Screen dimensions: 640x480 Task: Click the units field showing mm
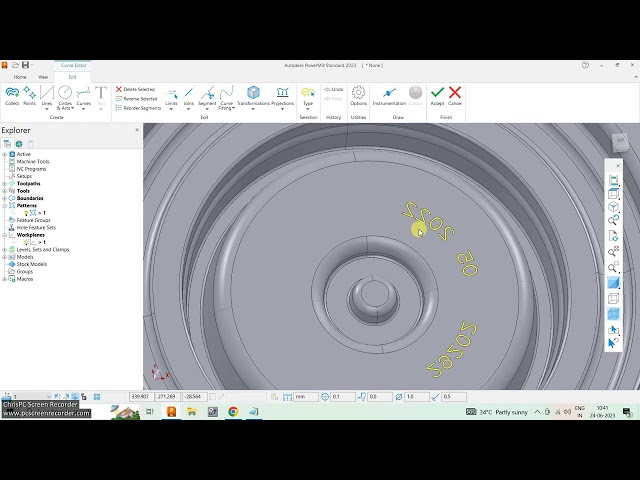pyautogui.click(x=306, y=397)
